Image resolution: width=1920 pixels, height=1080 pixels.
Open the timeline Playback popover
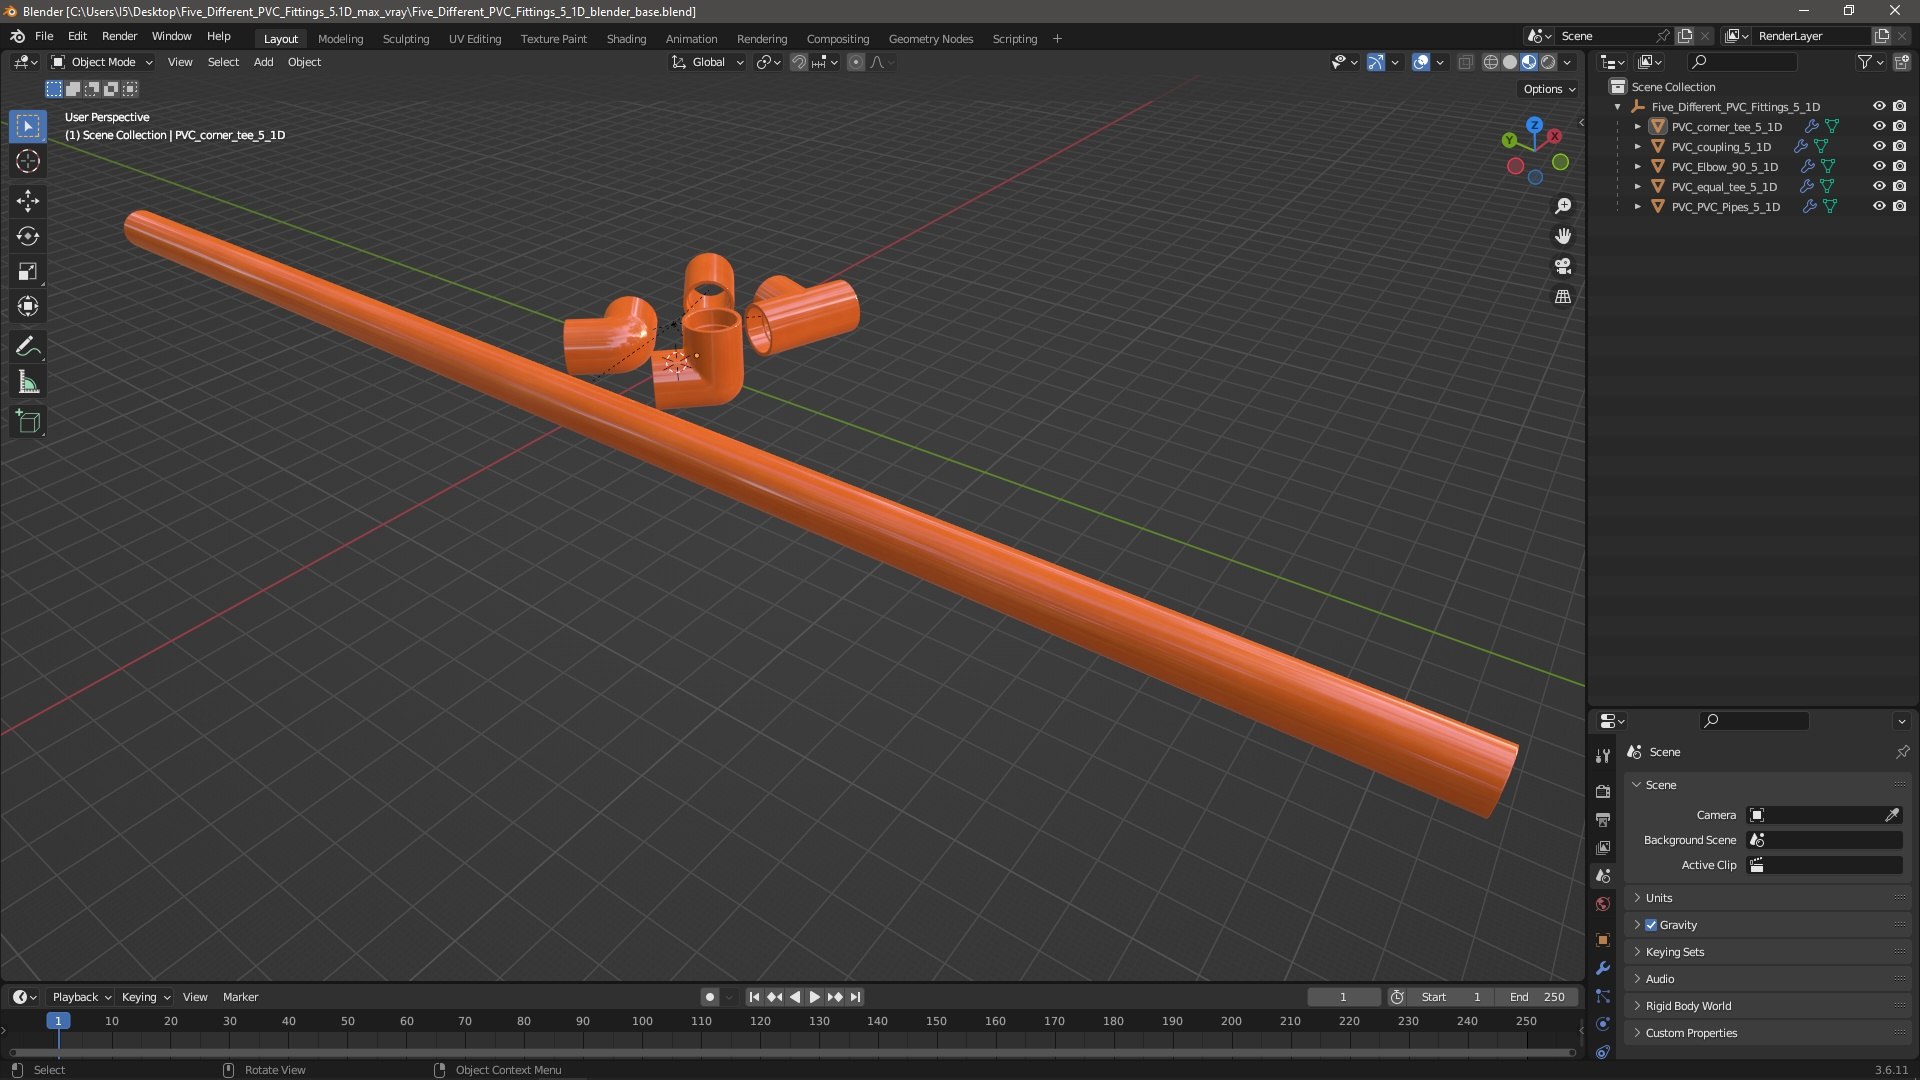81,997
